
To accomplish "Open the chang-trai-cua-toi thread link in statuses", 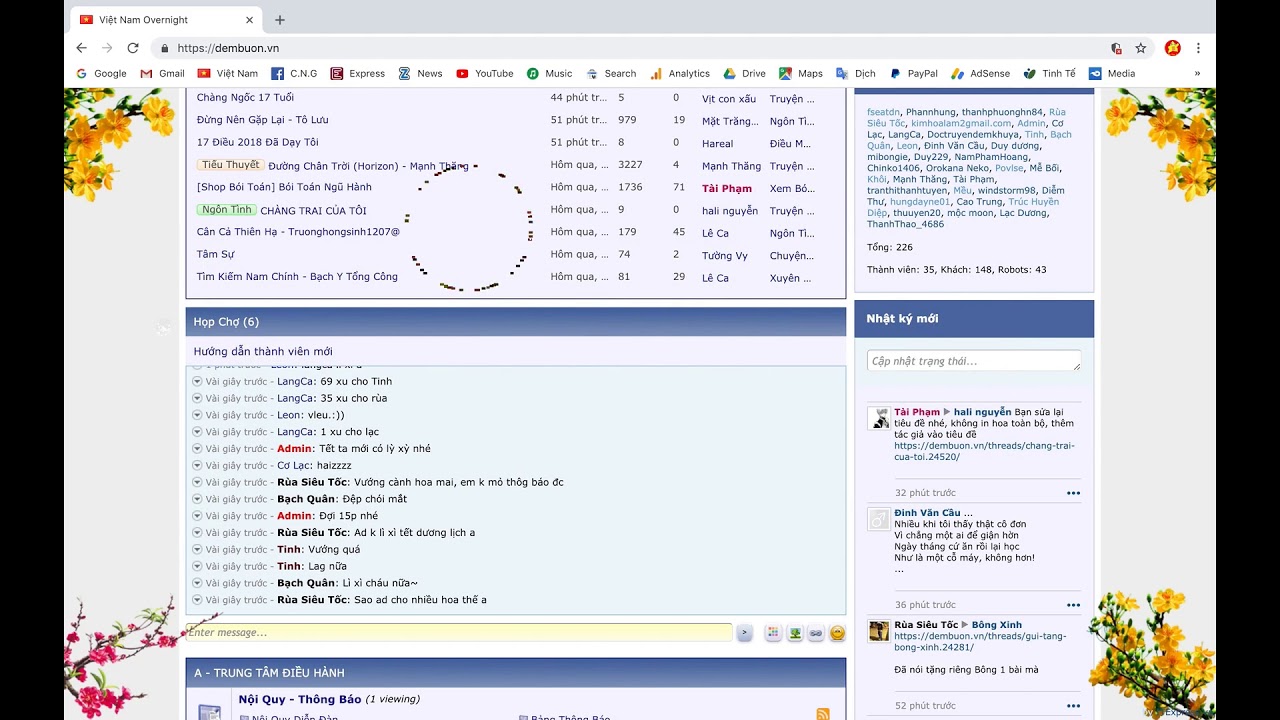I will [x=984, y=451].
